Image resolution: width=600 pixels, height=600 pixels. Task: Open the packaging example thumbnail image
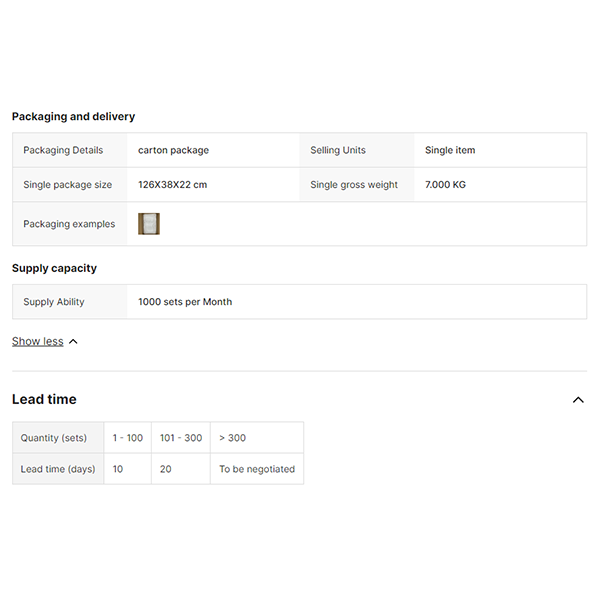[149, 224]
